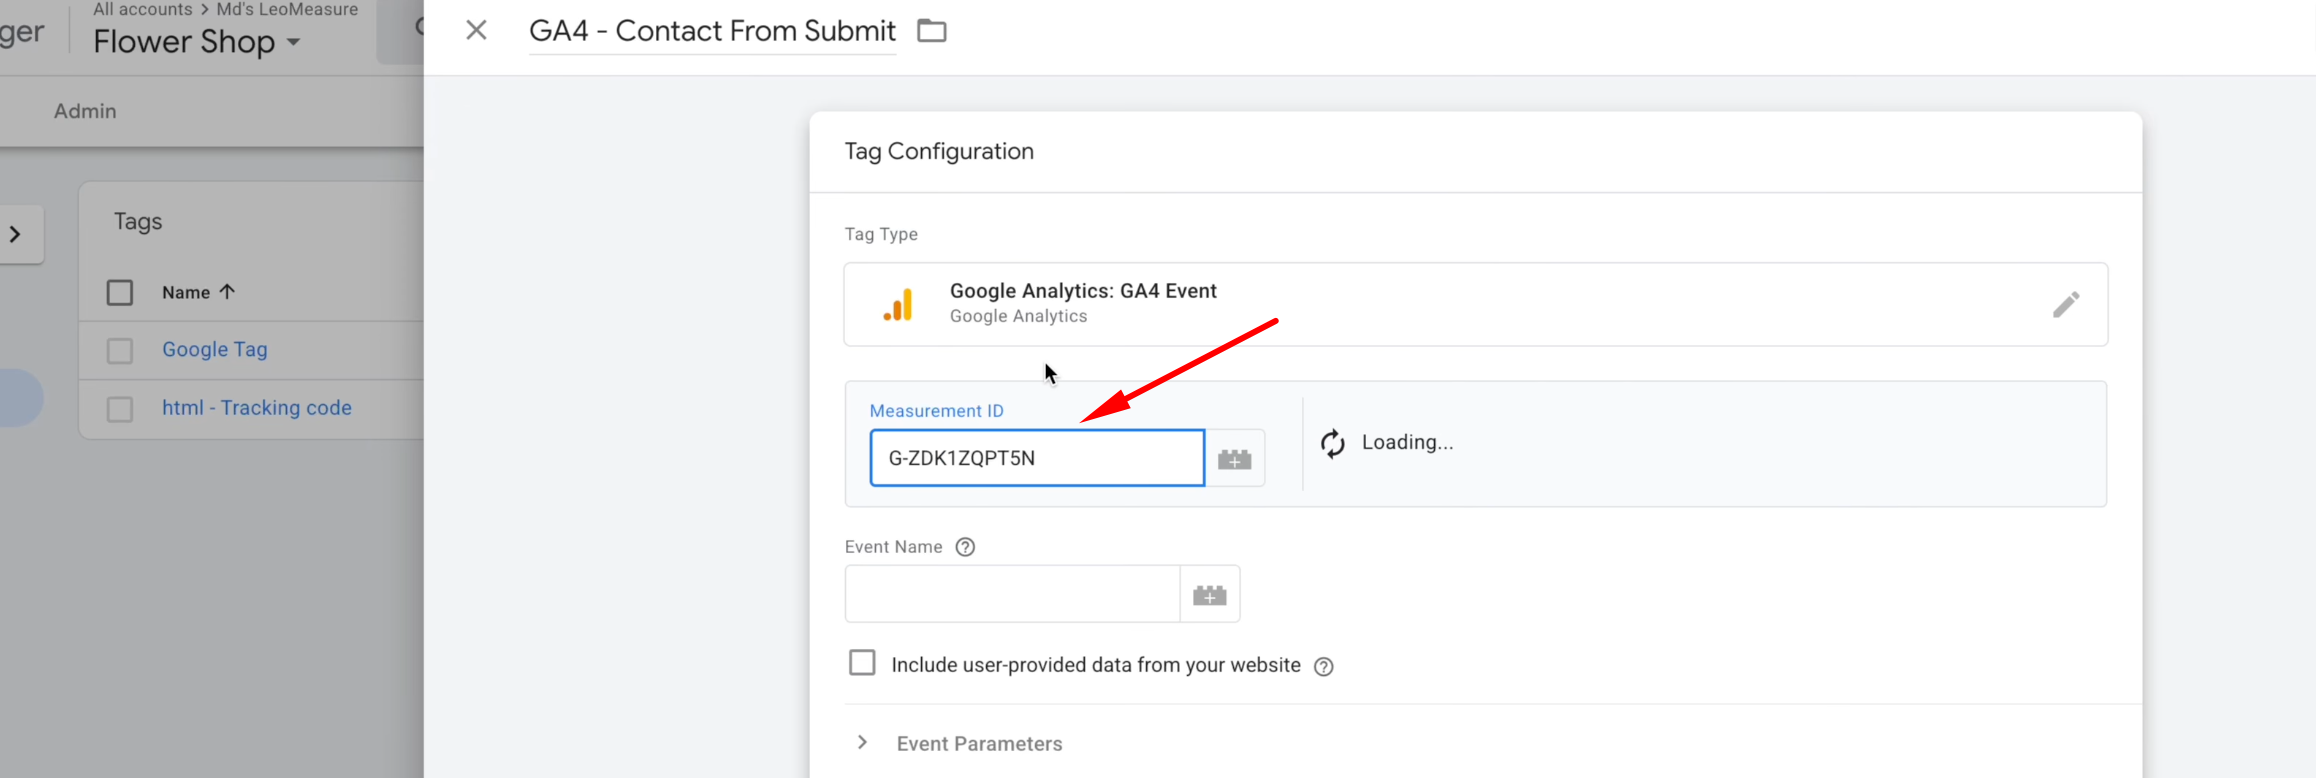This screenshot has height=778, width=2316.
Task: Expand the collapsed left sidebar
Action: 16,234
